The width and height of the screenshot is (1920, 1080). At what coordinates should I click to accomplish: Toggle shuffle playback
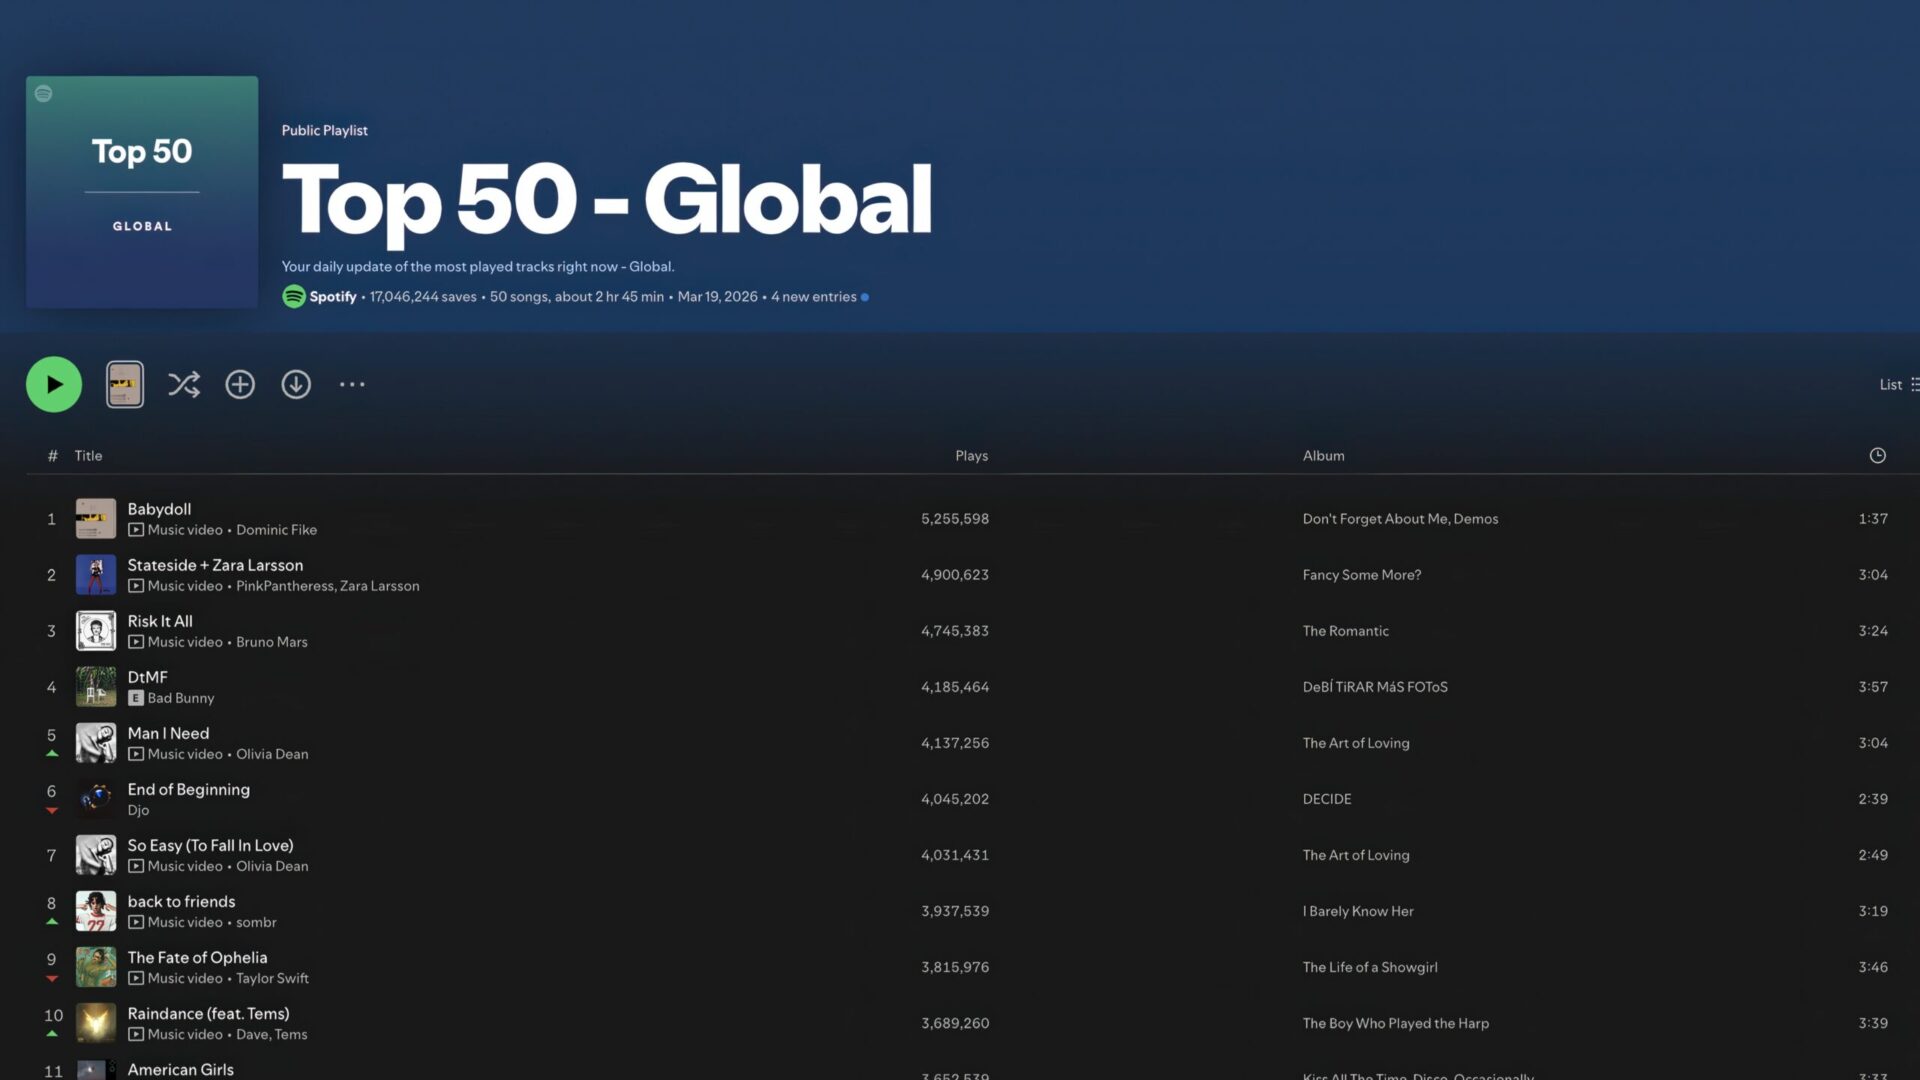click(184, 383)
